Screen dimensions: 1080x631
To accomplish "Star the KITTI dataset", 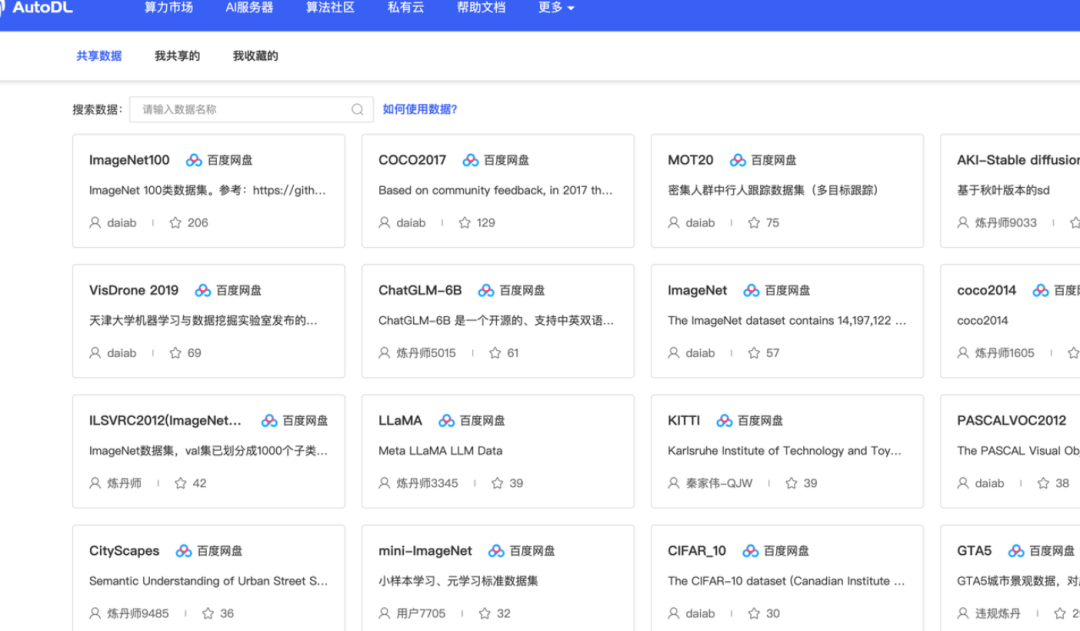I will [791, 483].
